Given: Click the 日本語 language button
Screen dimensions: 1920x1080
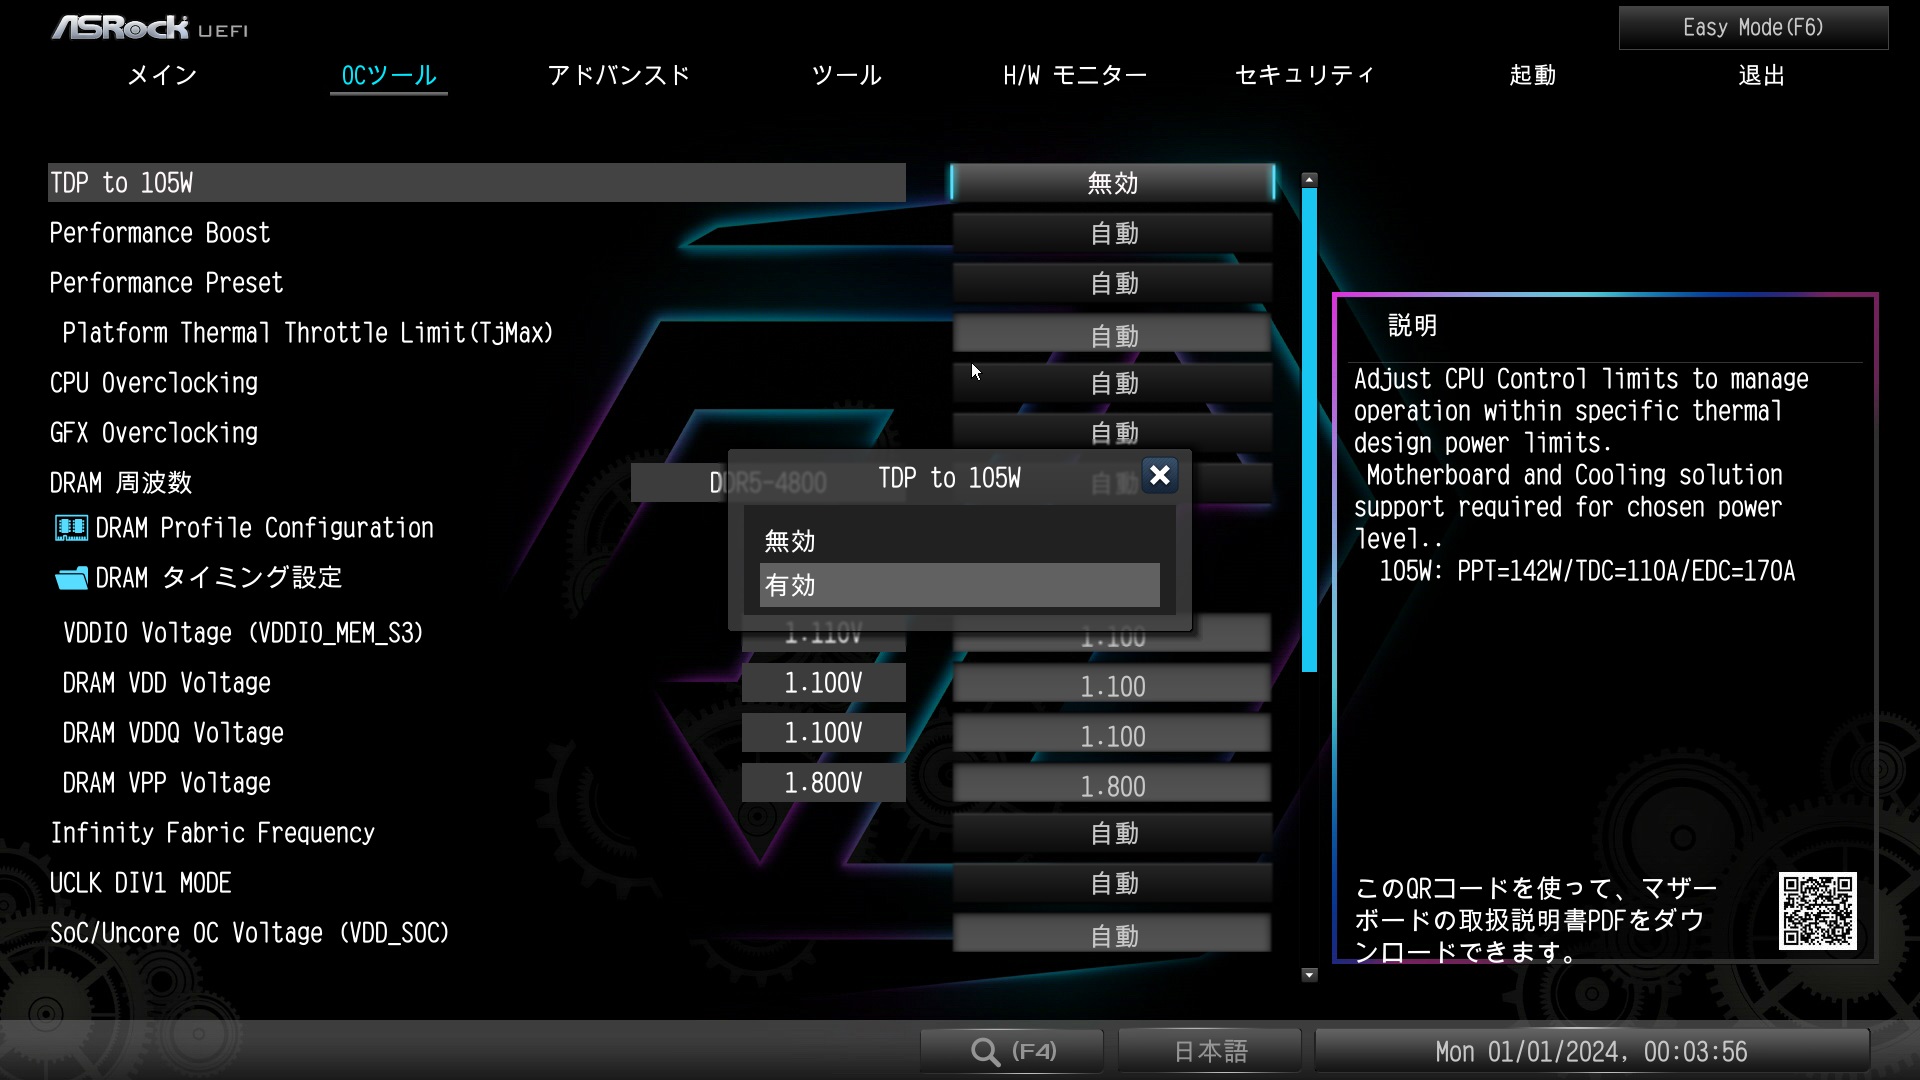Looking at the screenshot, I should pos(1208,1050).
